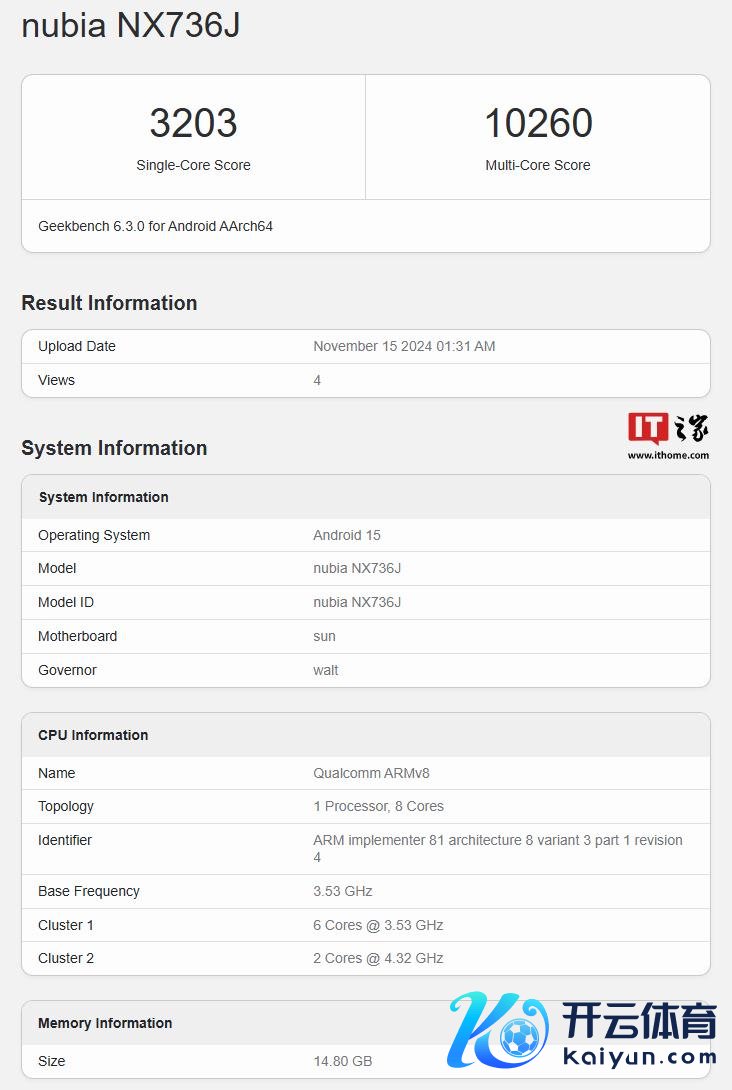
Task: Select the 10260 multi-core score
Action: 538,123
